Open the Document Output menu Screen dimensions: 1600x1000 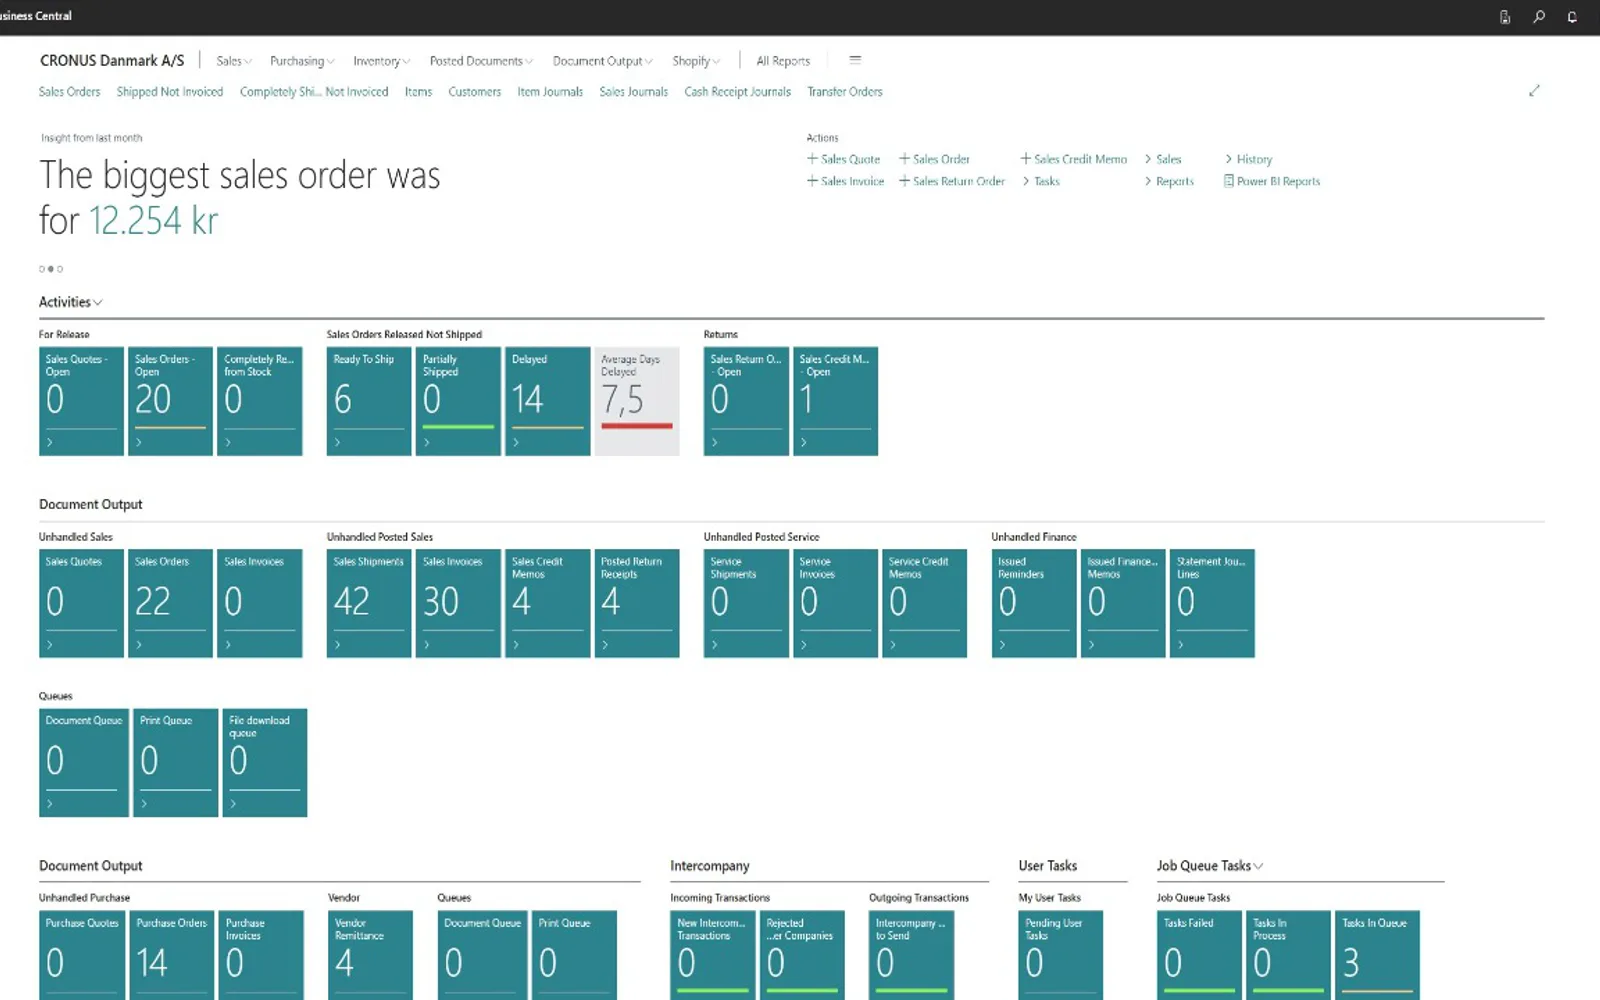(602, 61)
